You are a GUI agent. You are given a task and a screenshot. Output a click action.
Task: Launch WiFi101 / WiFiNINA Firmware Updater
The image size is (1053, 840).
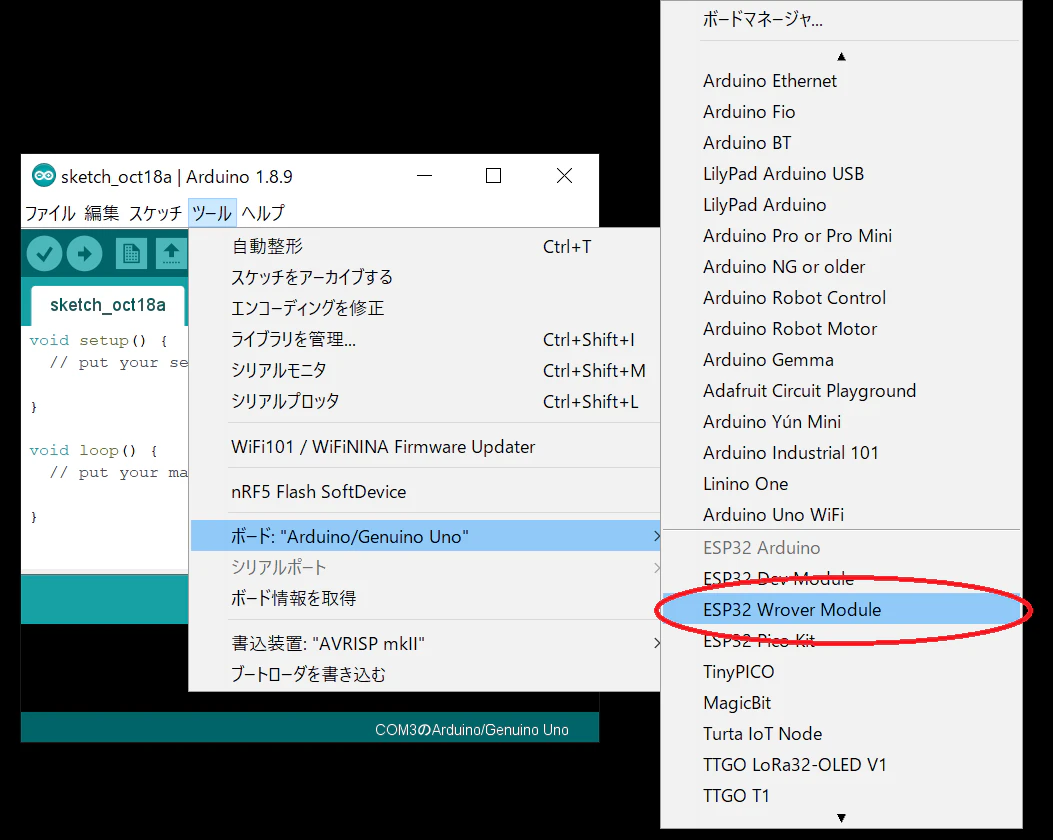(425, 447)
